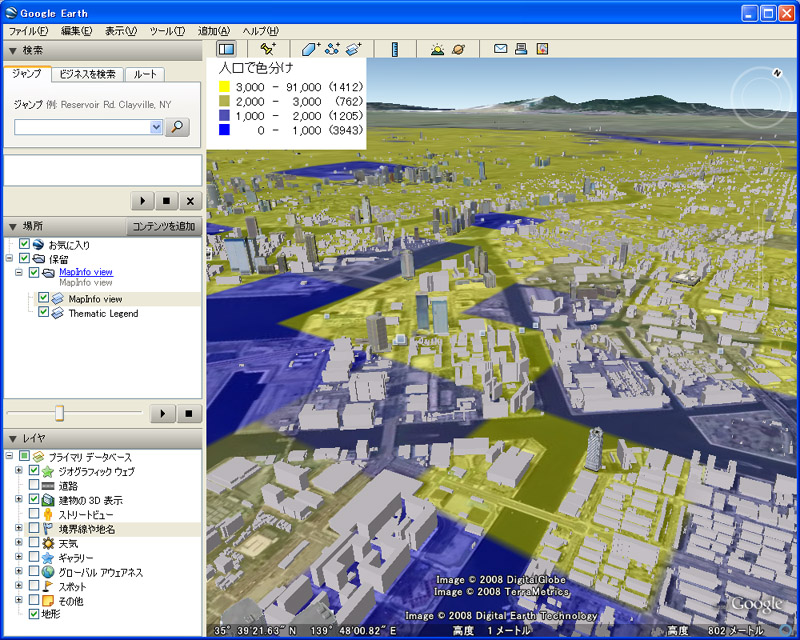Image resolution: width=800 pixels, height=640 pixels.
Task: Collapse the 検索 panel
Action: tap(13, 51)
